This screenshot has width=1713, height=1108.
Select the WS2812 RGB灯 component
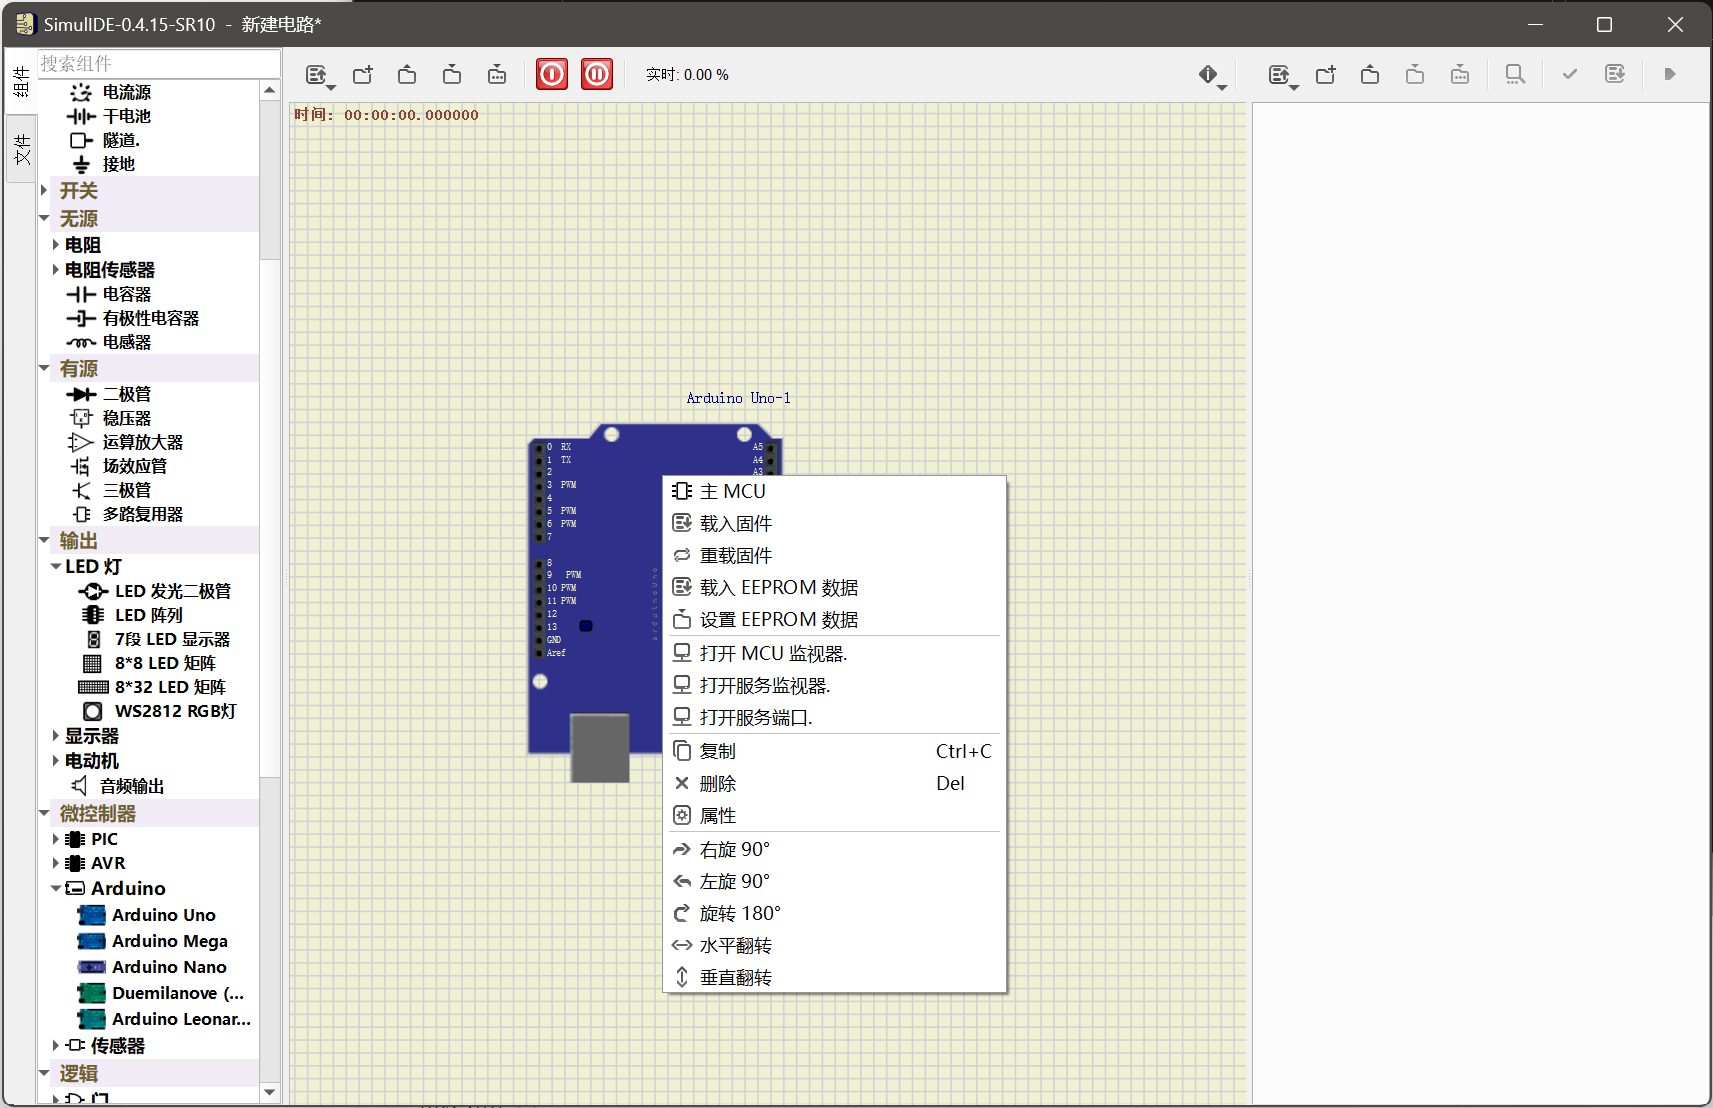(x=175, y=711)
